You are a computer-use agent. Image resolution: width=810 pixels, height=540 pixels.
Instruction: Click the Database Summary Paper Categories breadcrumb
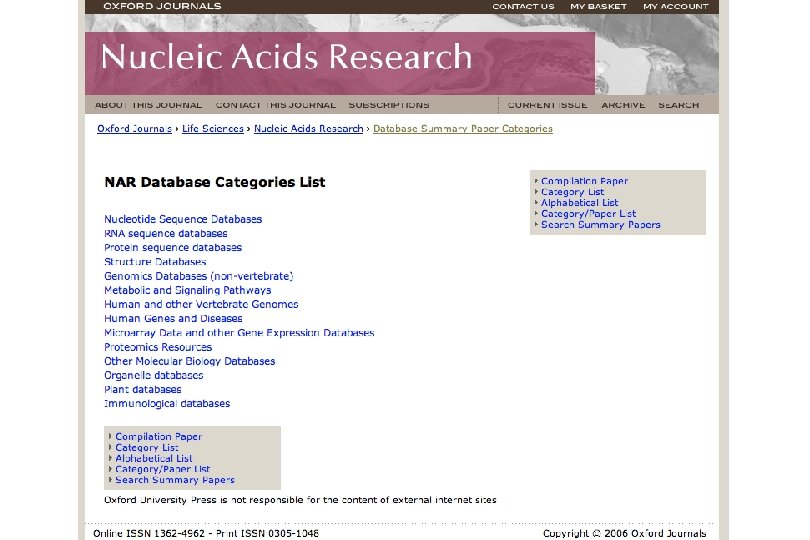point(463,129)
